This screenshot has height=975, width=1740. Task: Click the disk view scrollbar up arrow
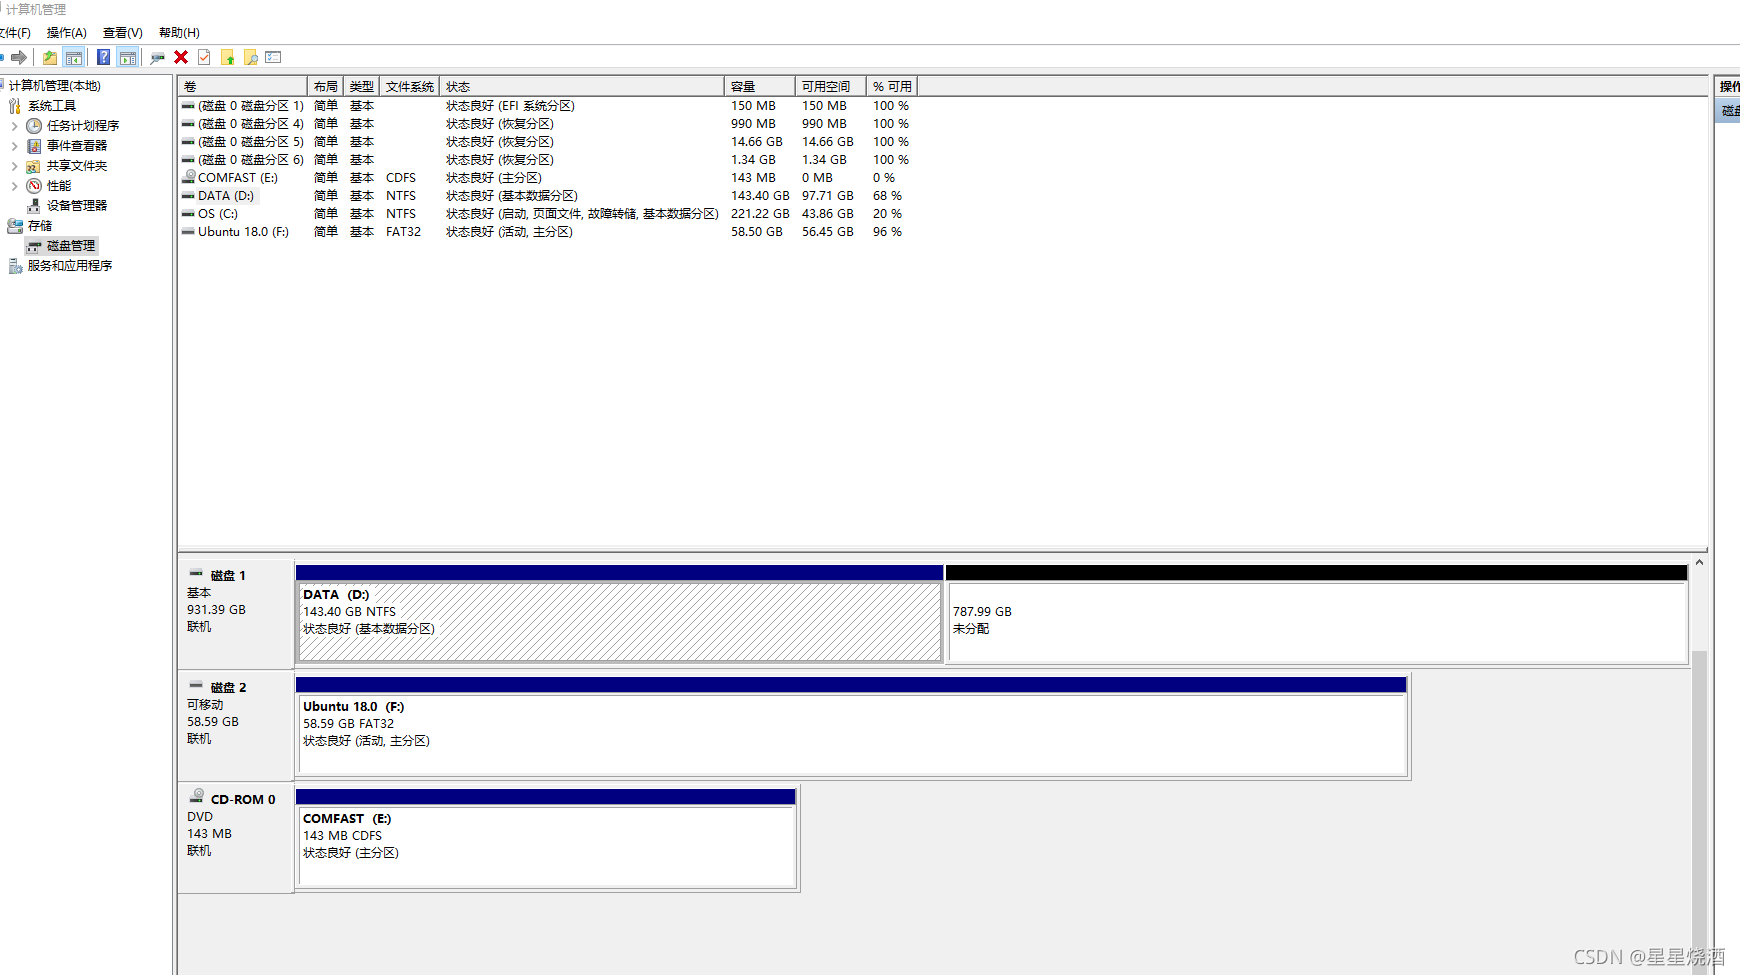[1699, 563]
